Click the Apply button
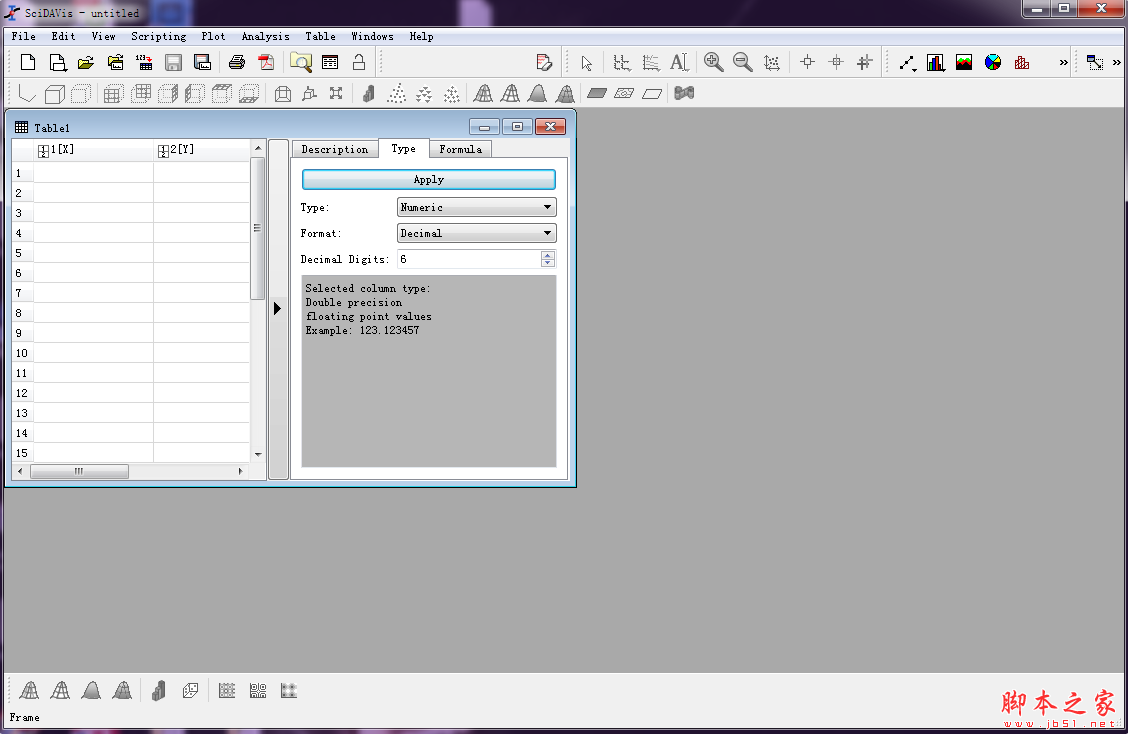This screenshot has height=735, width=1128. 428,179
